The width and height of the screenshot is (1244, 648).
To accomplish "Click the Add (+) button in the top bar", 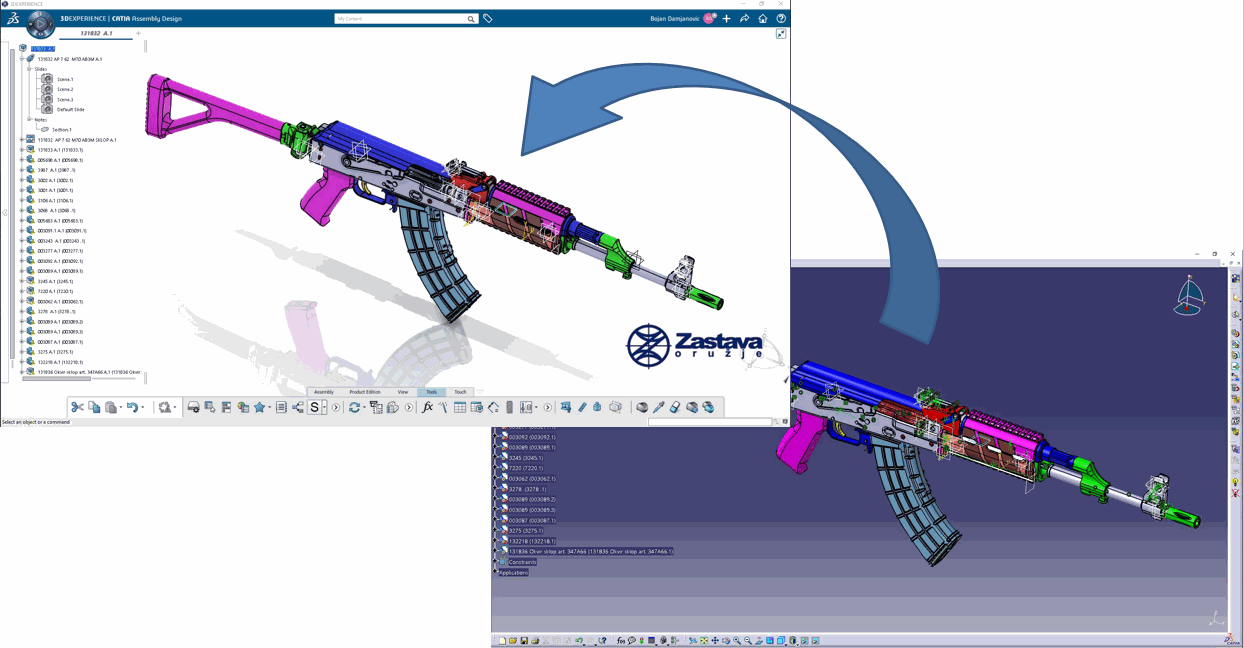I will pos(727,18).
